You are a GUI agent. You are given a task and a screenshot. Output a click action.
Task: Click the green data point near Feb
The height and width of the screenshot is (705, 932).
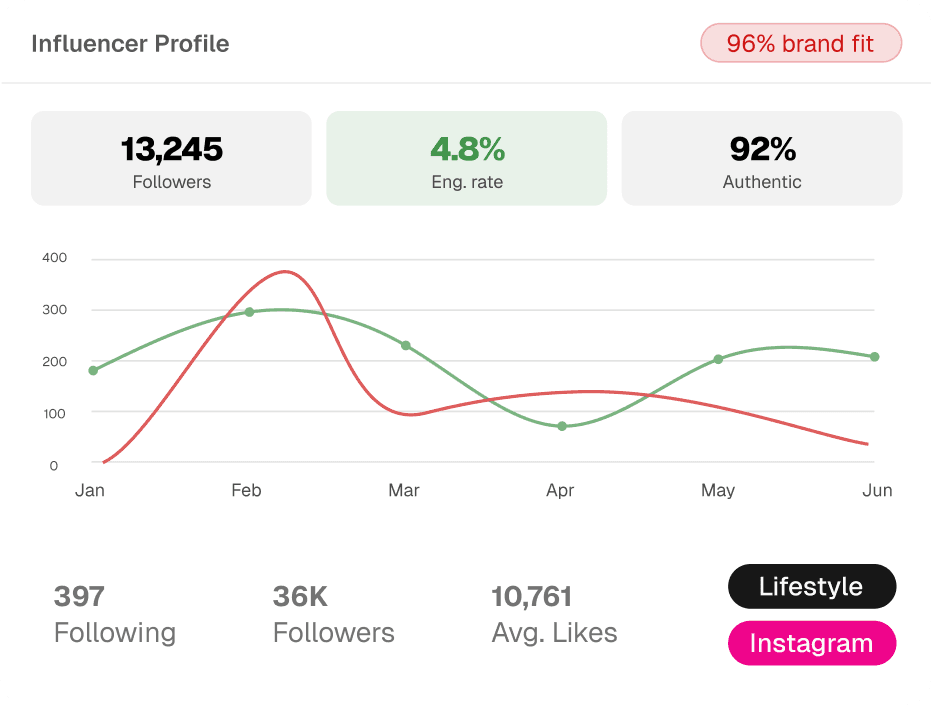(250, 312)
